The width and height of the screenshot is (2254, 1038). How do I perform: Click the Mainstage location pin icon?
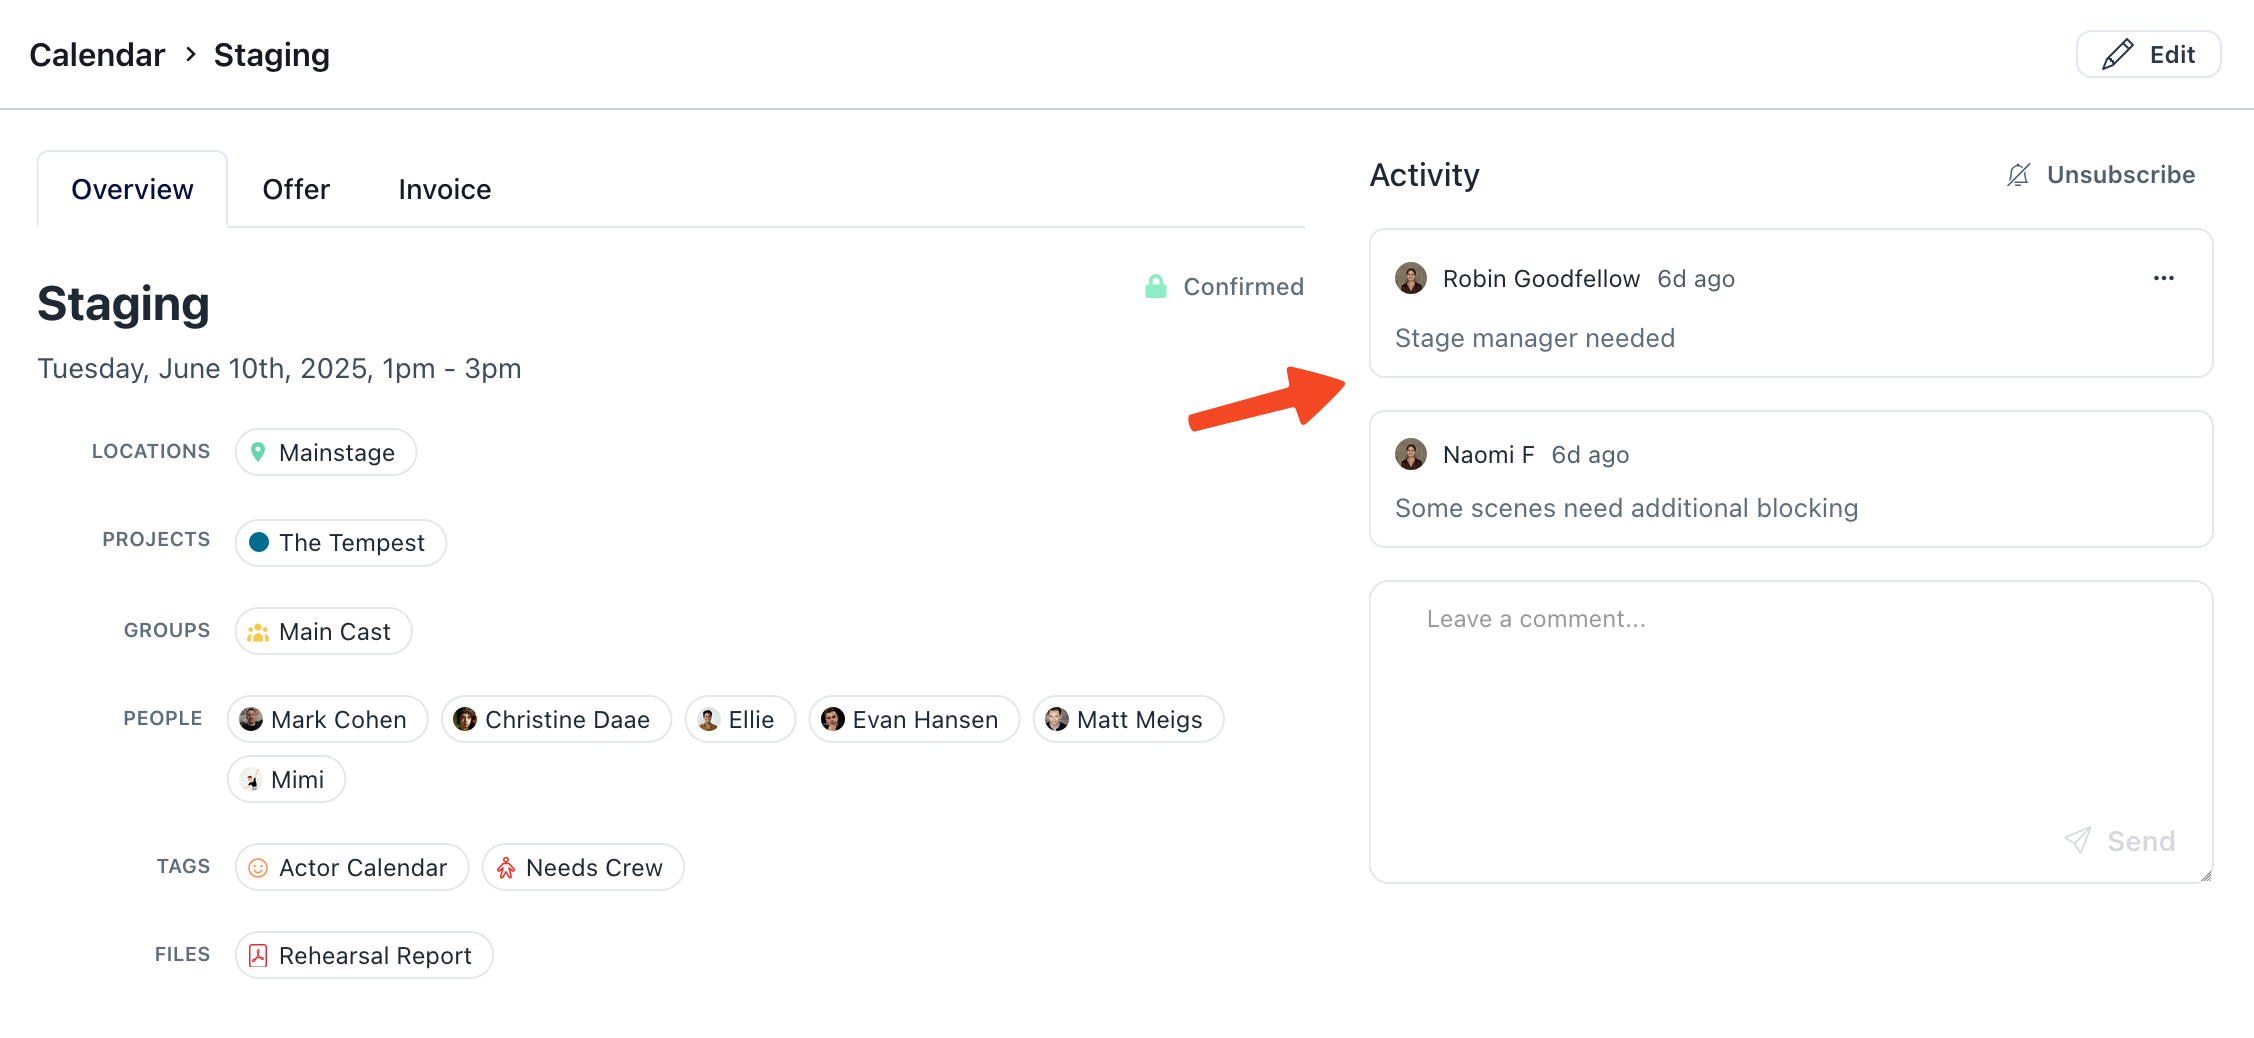click(x=258, y=452)
